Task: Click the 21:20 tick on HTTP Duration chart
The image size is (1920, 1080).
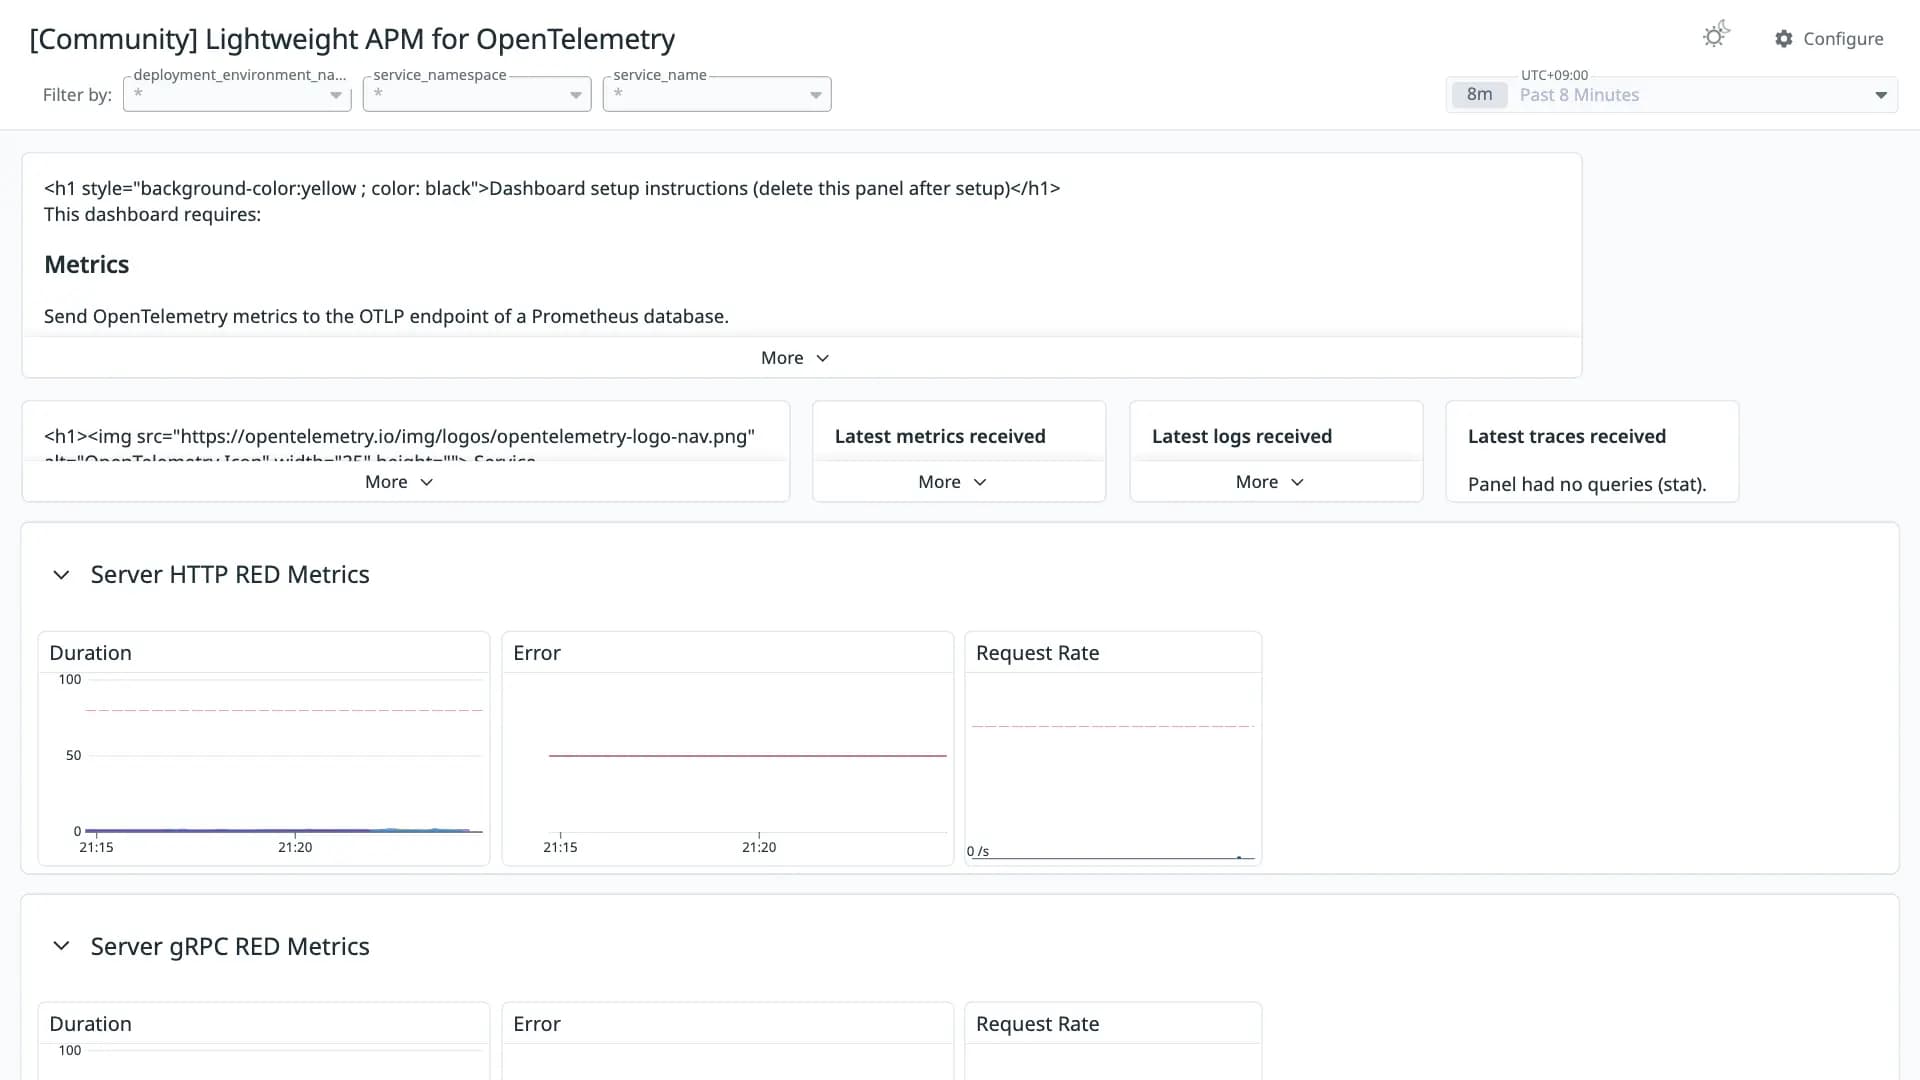Action: coord(295,847)
